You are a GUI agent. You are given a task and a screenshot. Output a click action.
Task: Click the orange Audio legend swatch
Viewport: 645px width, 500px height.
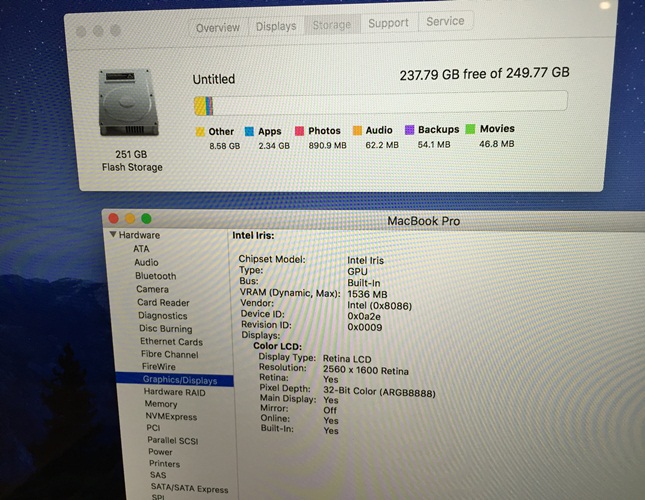point(357,130)
